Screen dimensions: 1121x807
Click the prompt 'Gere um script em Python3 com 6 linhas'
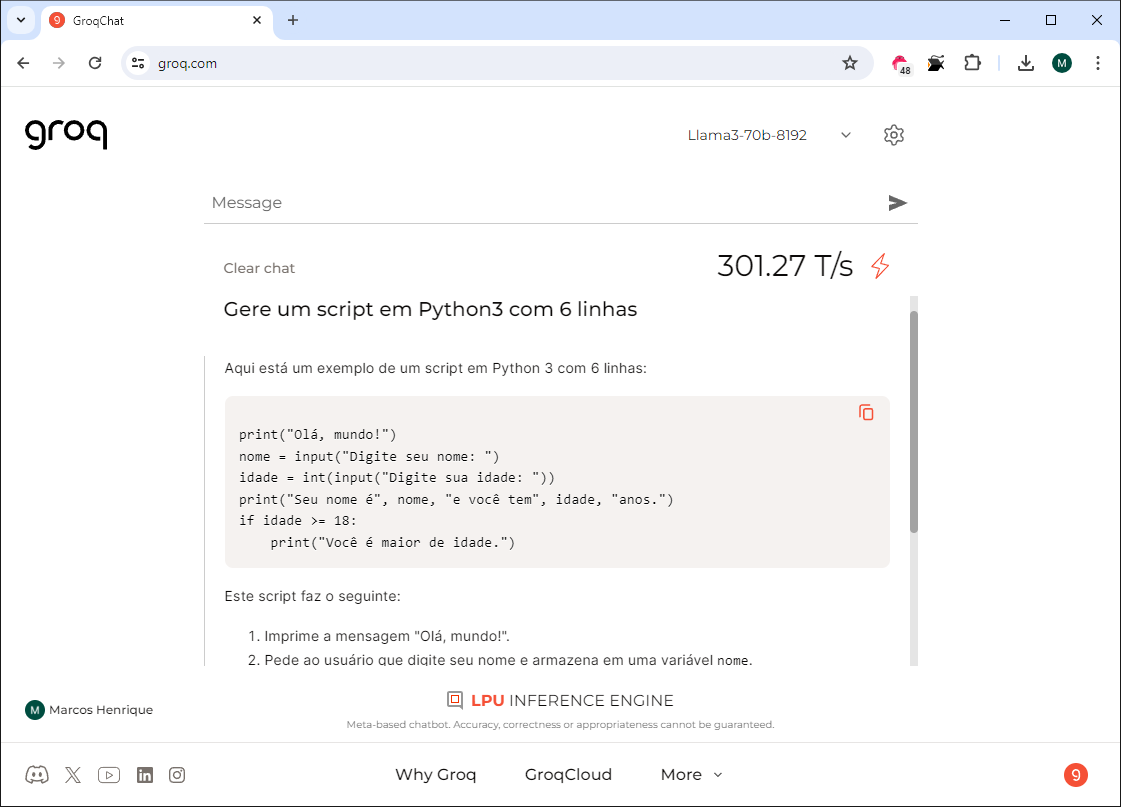coord(430,310)
